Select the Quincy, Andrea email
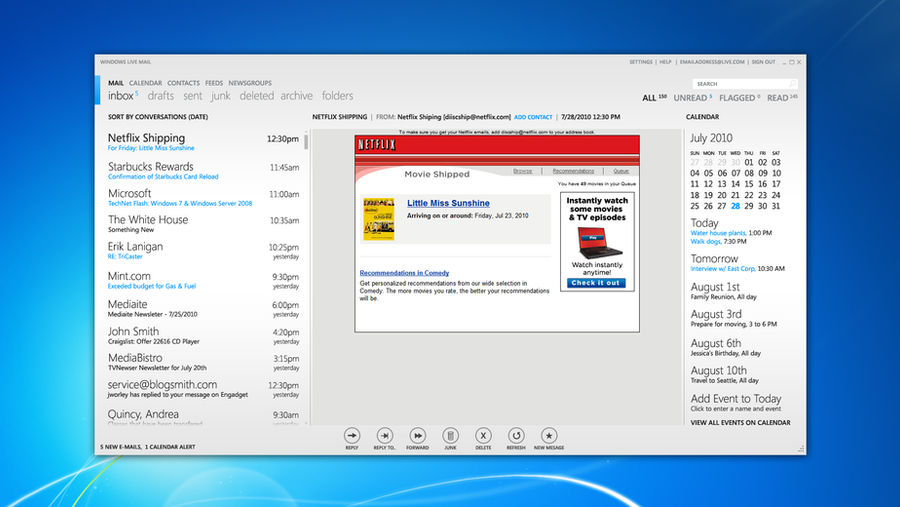The image size is (900, 507). 204,416
